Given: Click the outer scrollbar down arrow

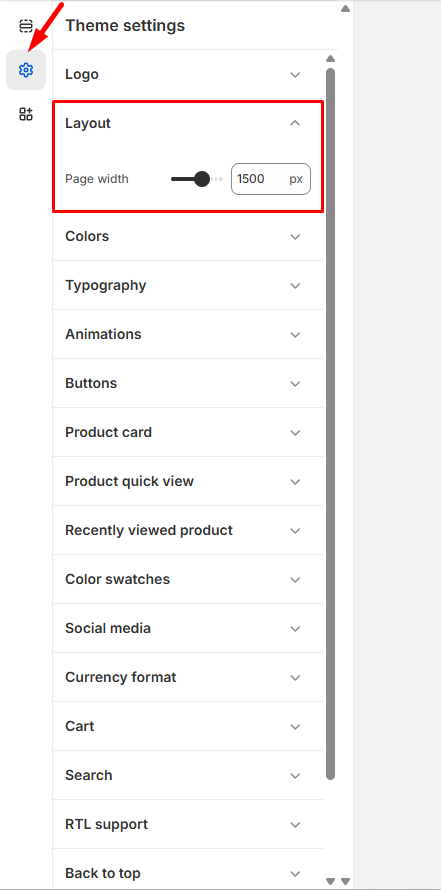Looking at the screenshot, I should [x=345, y=881].
